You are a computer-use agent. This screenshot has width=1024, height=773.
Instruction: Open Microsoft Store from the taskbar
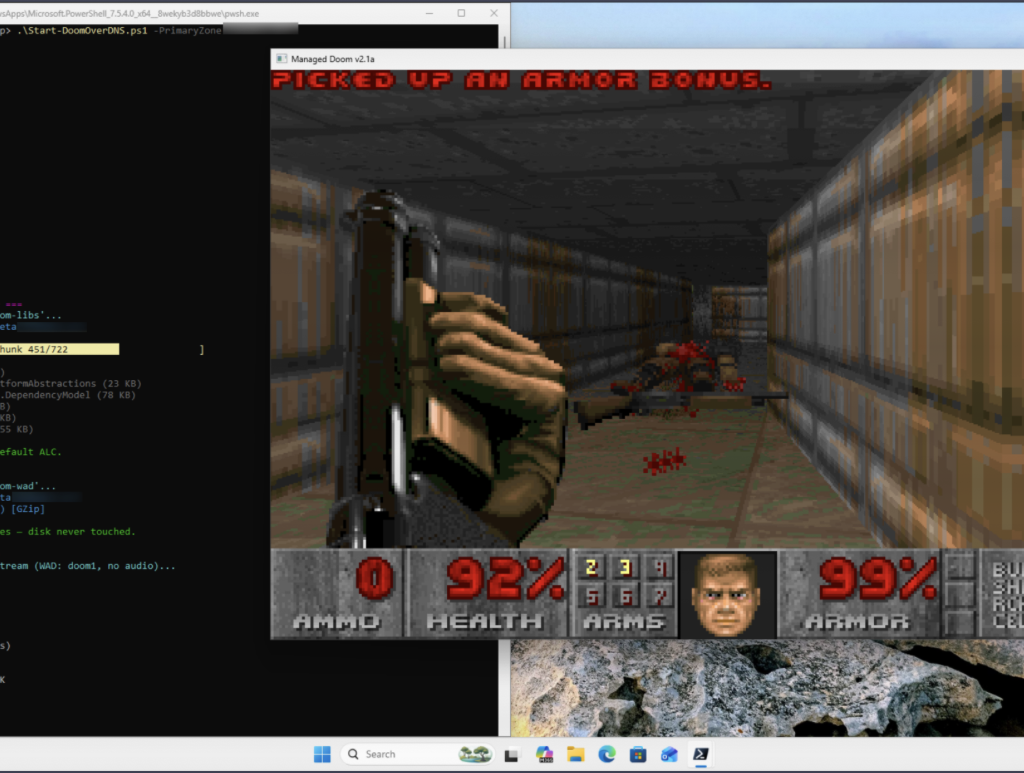[x=638, y=755]
